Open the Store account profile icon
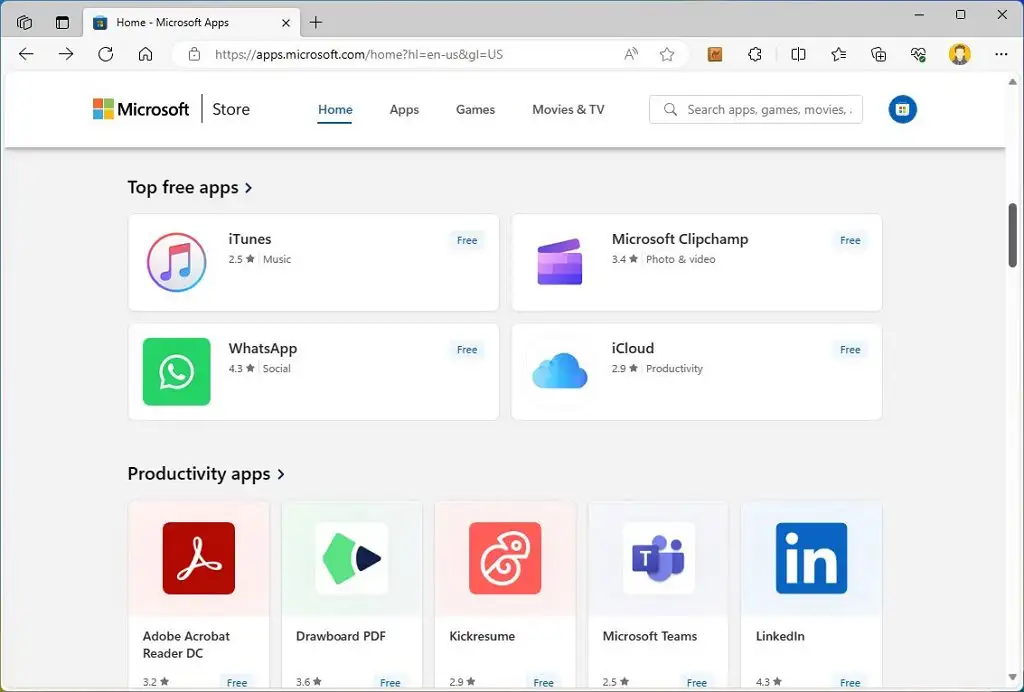Viewport: 1024px width, 692px height. (902, 109)
